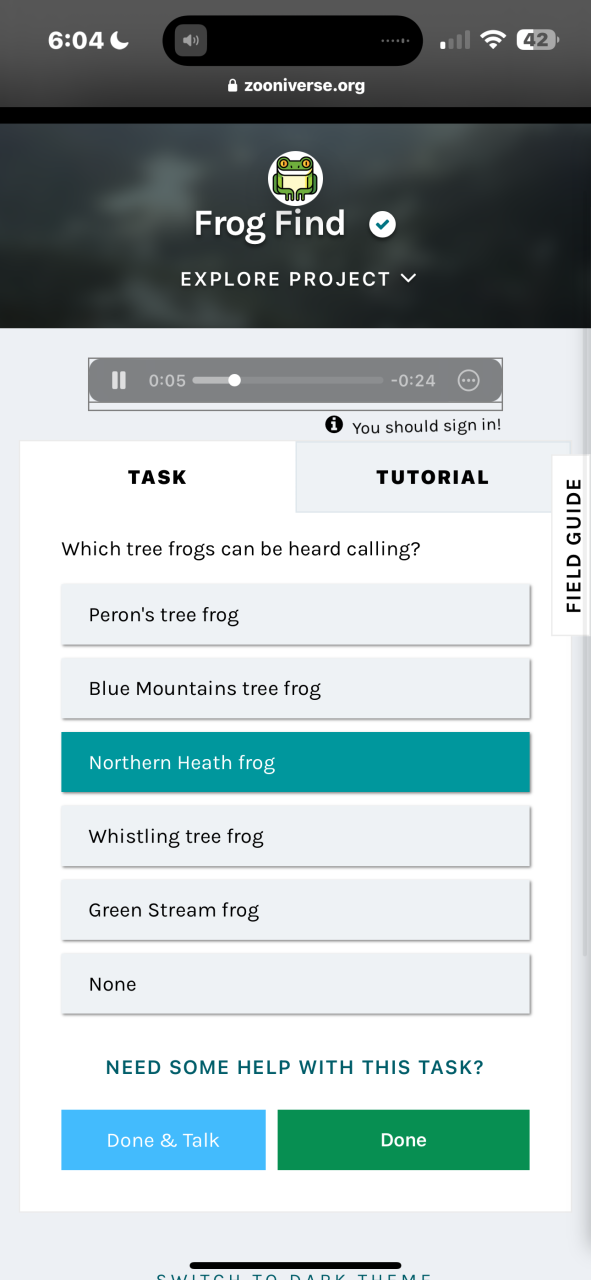Screen dimensions: 591x1280
Task: Choose Blue Mountains tree frog
Action: (295, 688)
